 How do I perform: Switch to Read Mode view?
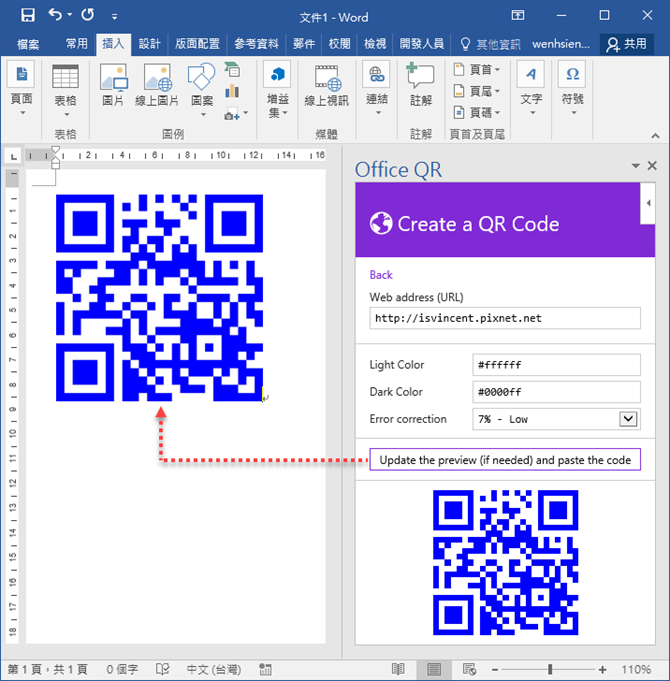[x=398, y=669]
